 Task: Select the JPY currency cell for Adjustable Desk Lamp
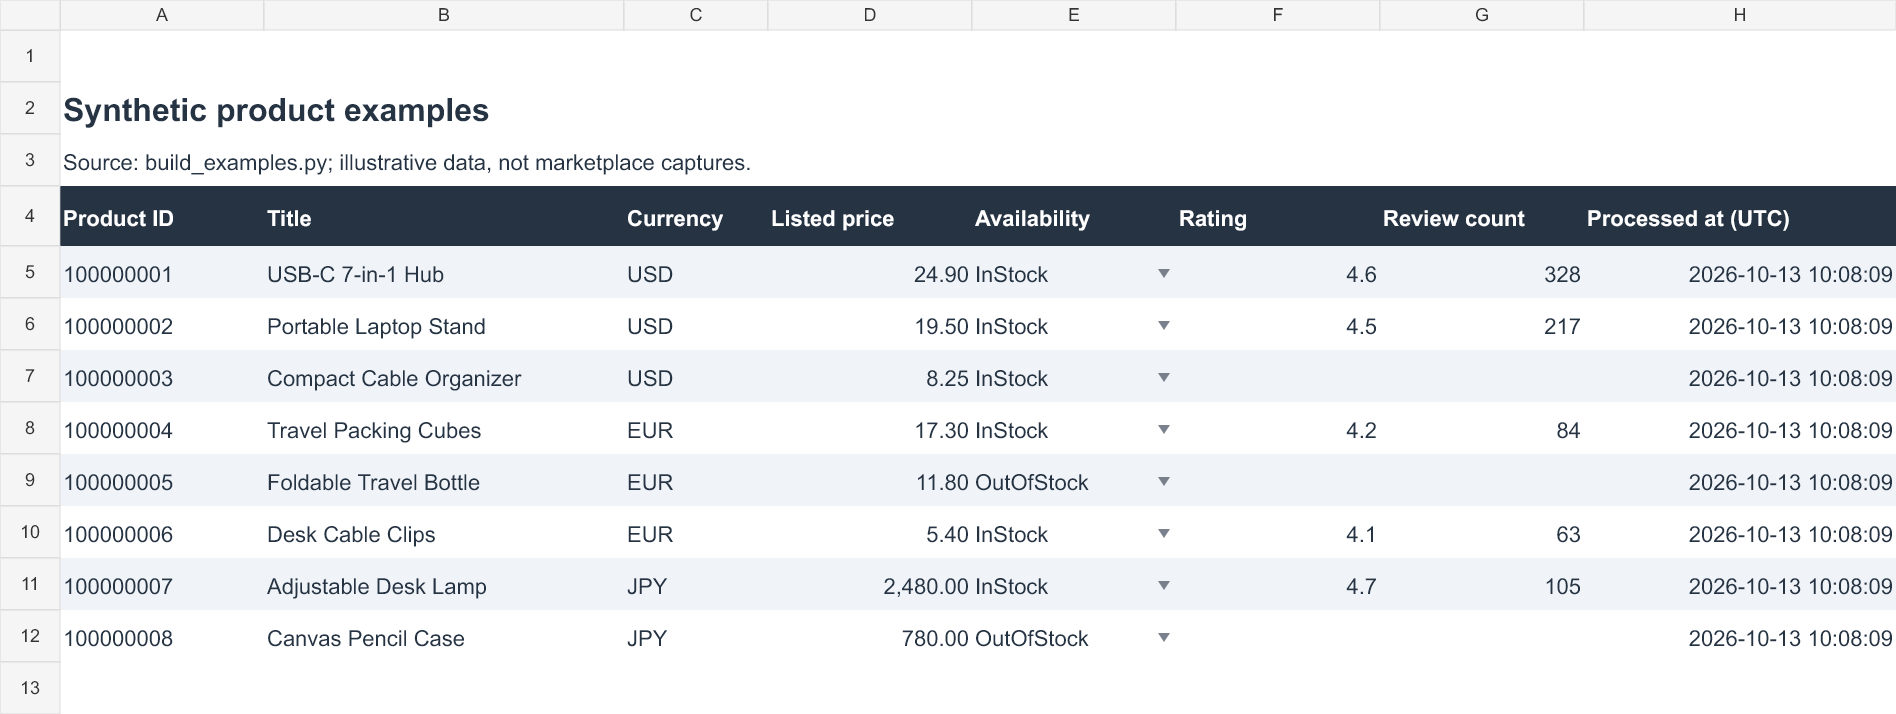pos(696,586)
